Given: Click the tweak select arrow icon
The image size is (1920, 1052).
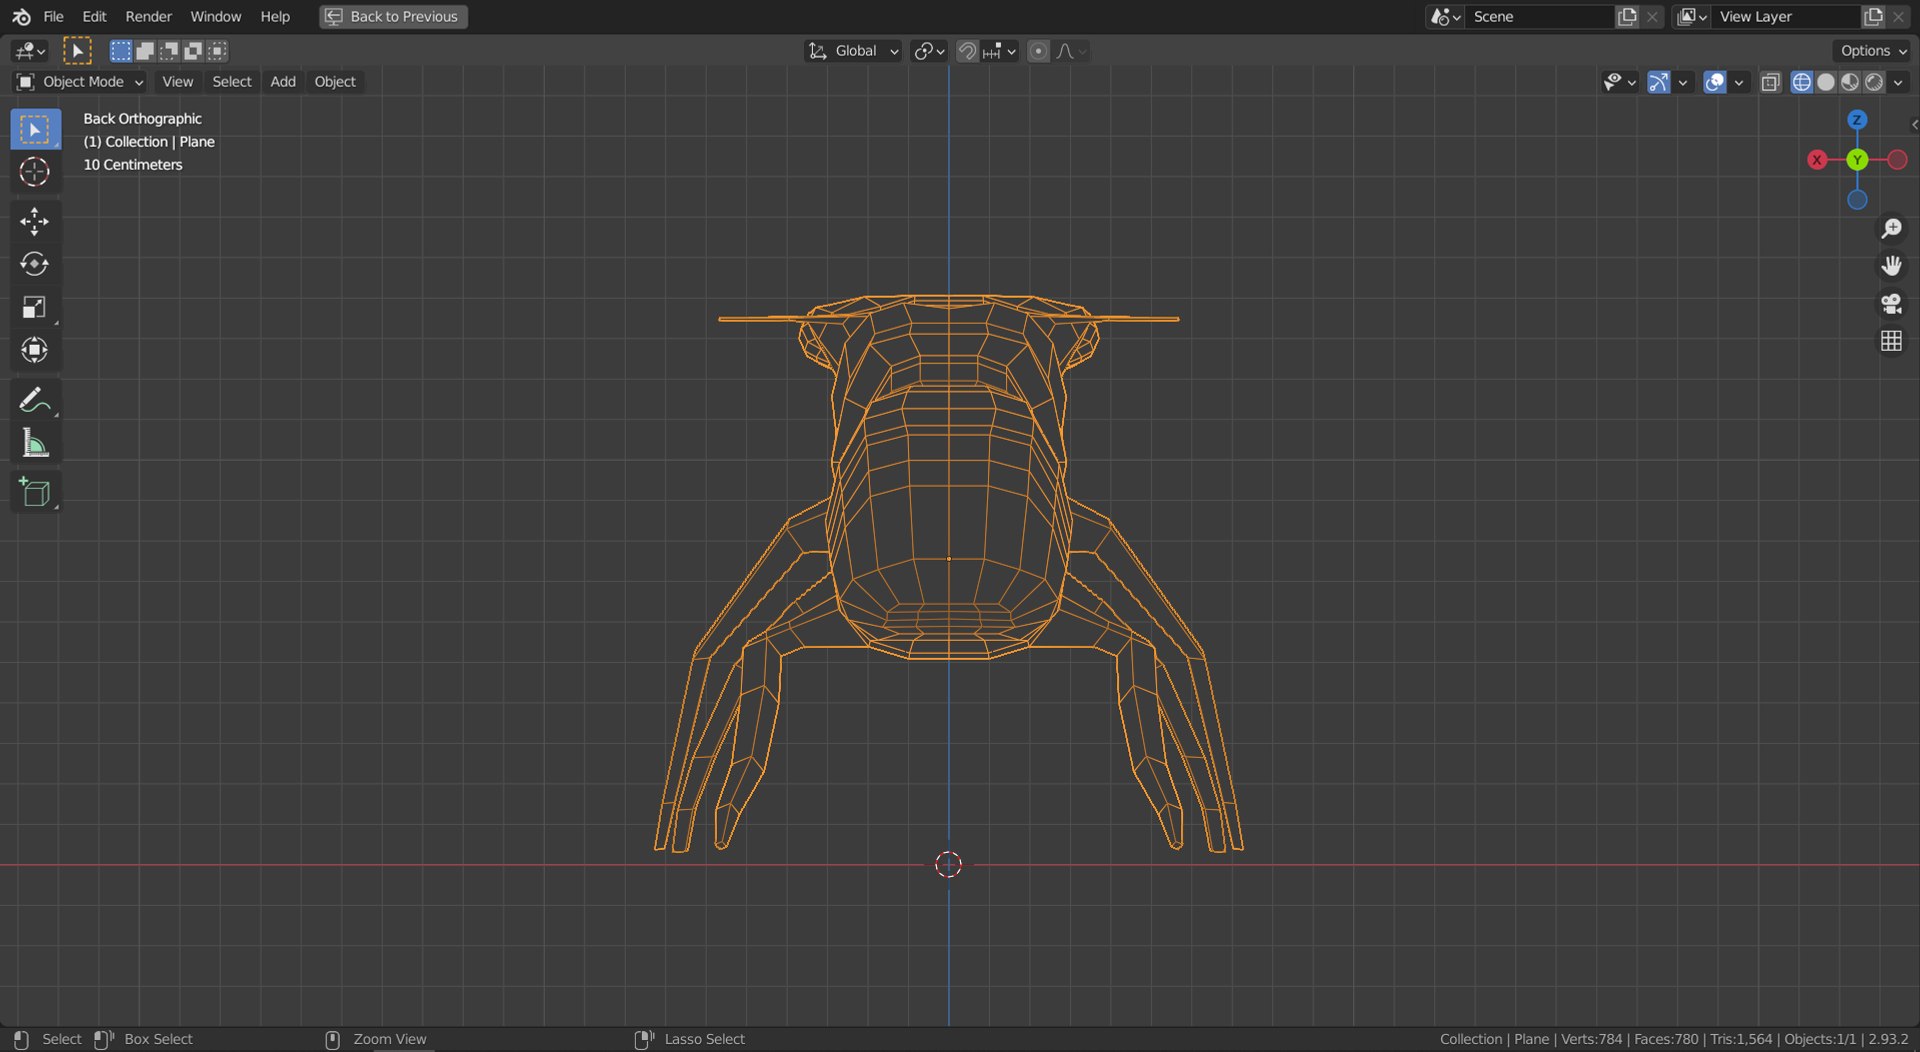Looking at the screenshot, I should coord(77,50).
